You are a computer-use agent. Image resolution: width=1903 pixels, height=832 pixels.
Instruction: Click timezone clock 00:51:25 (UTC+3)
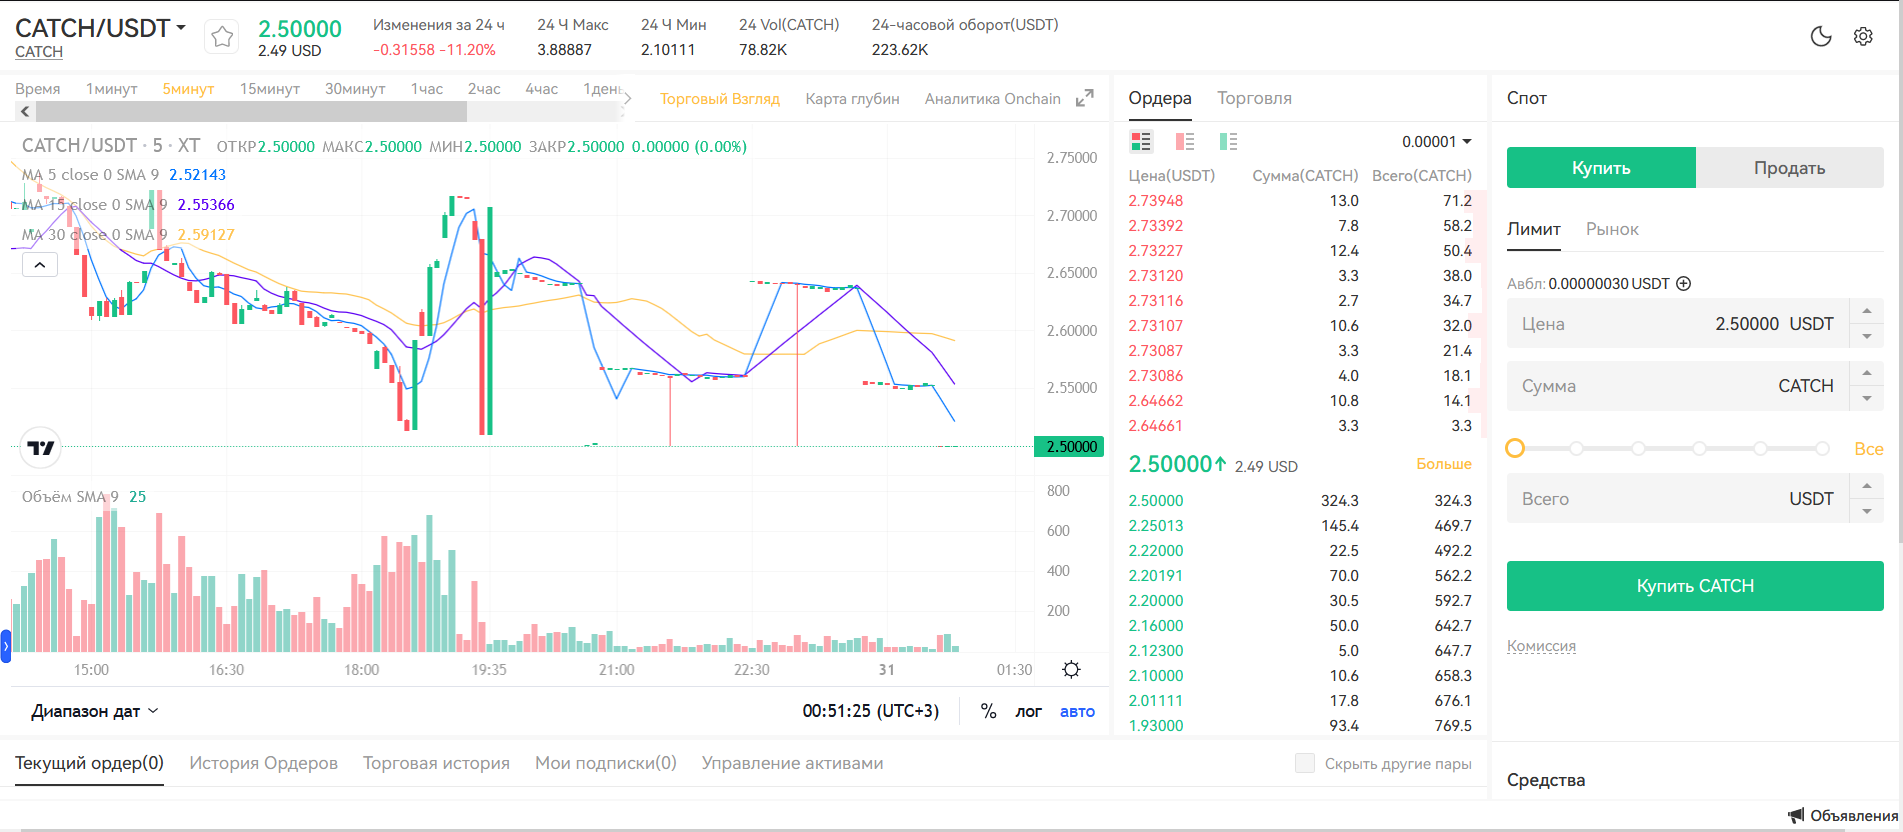(x=870, y=711)
